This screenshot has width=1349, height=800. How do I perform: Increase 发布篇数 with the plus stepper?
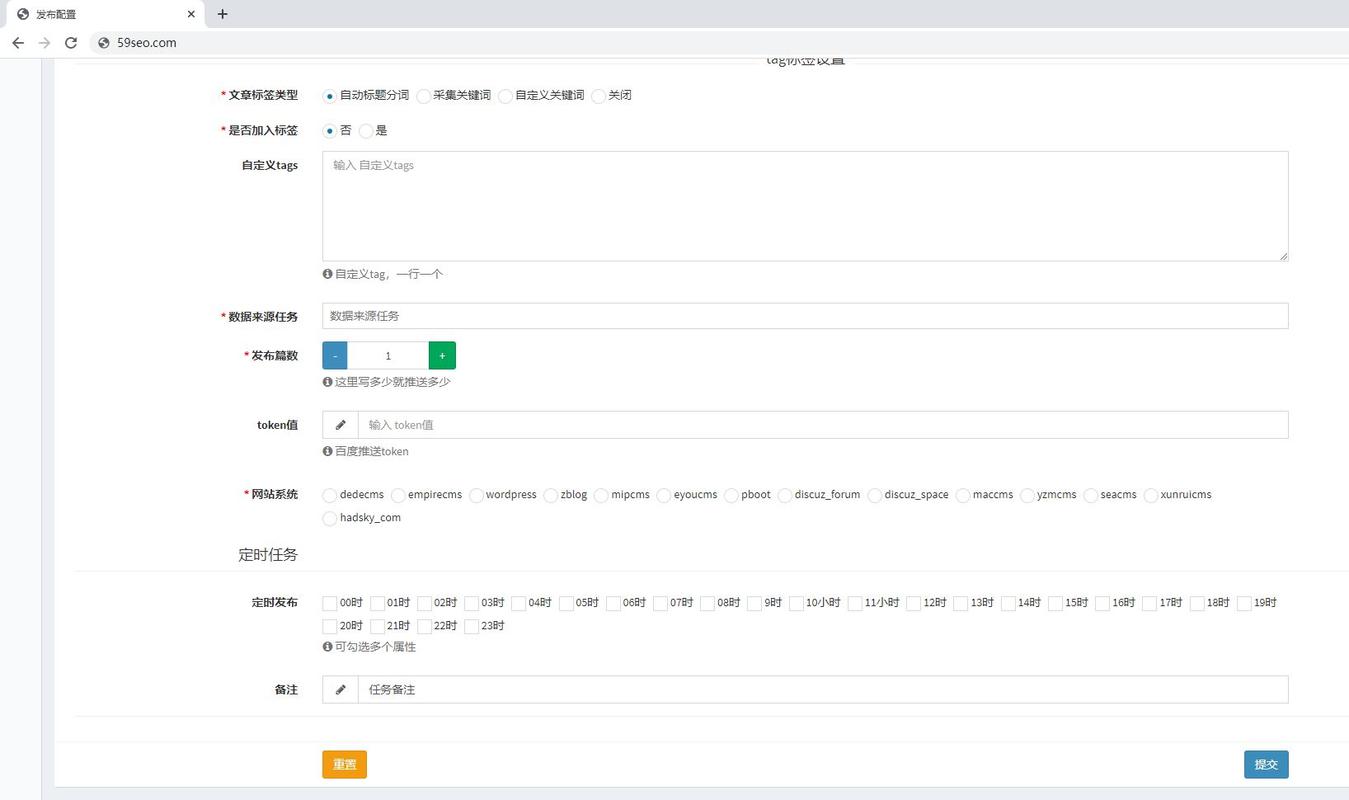[442, 355]
